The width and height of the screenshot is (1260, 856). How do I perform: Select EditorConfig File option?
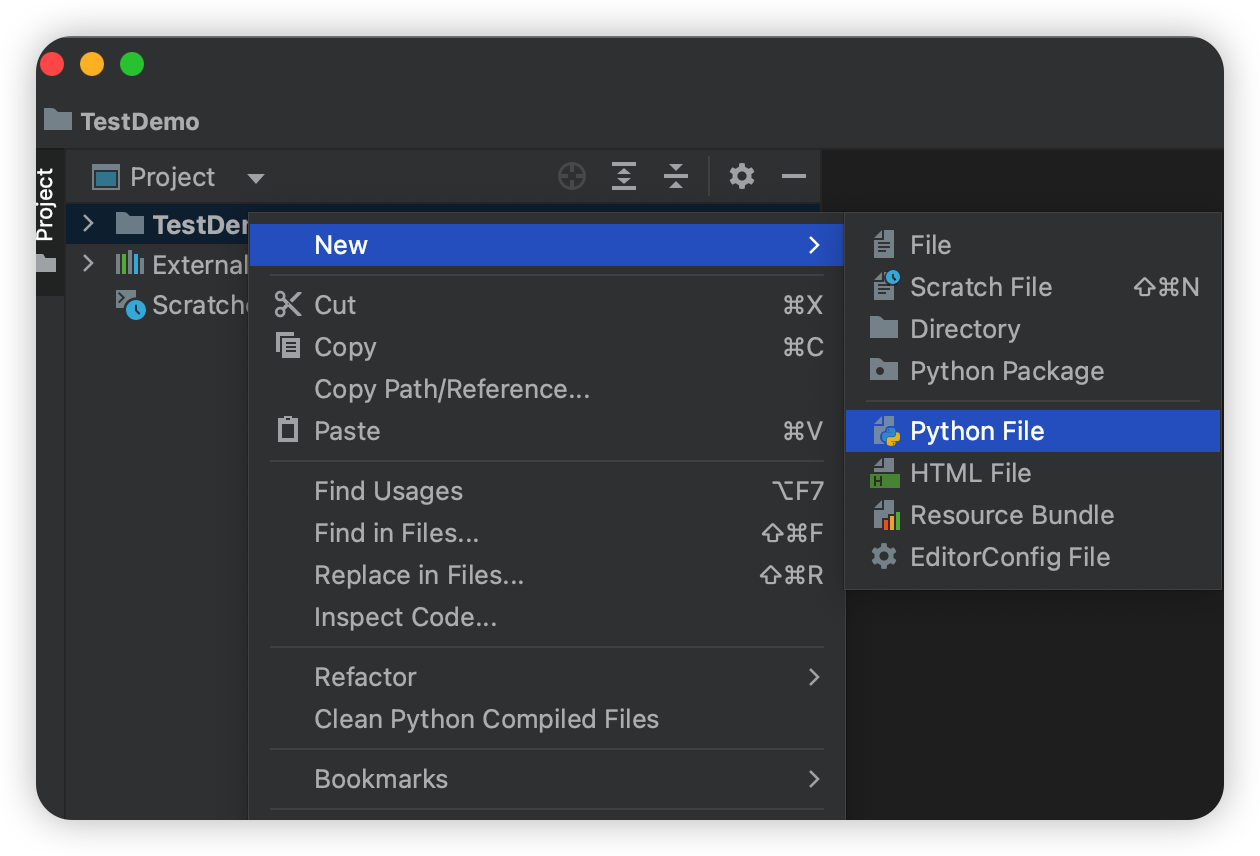[1009, 557]
